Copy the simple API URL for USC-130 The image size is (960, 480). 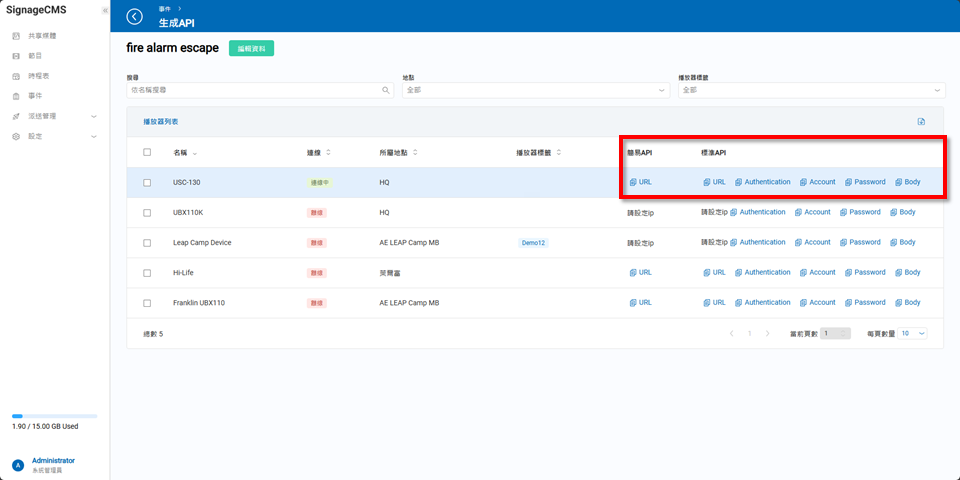(x=640, y=182)
